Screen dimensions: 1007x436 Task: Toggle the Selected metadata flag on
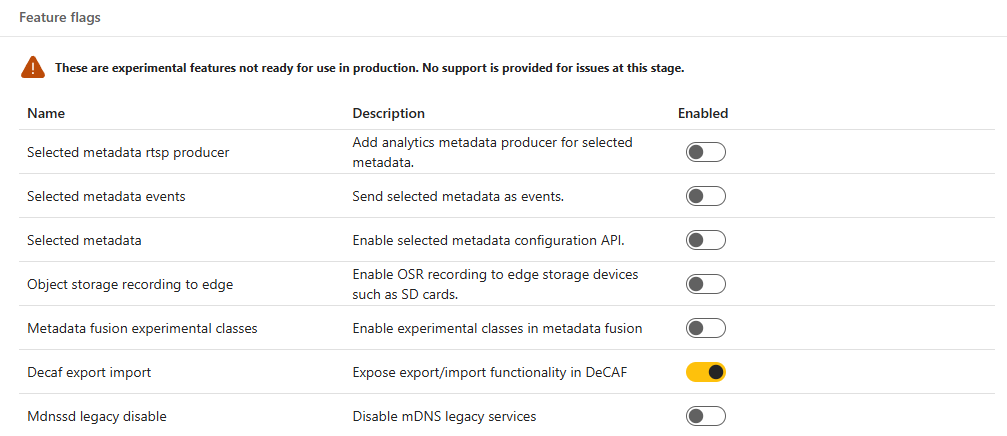(x=706, y=240)
